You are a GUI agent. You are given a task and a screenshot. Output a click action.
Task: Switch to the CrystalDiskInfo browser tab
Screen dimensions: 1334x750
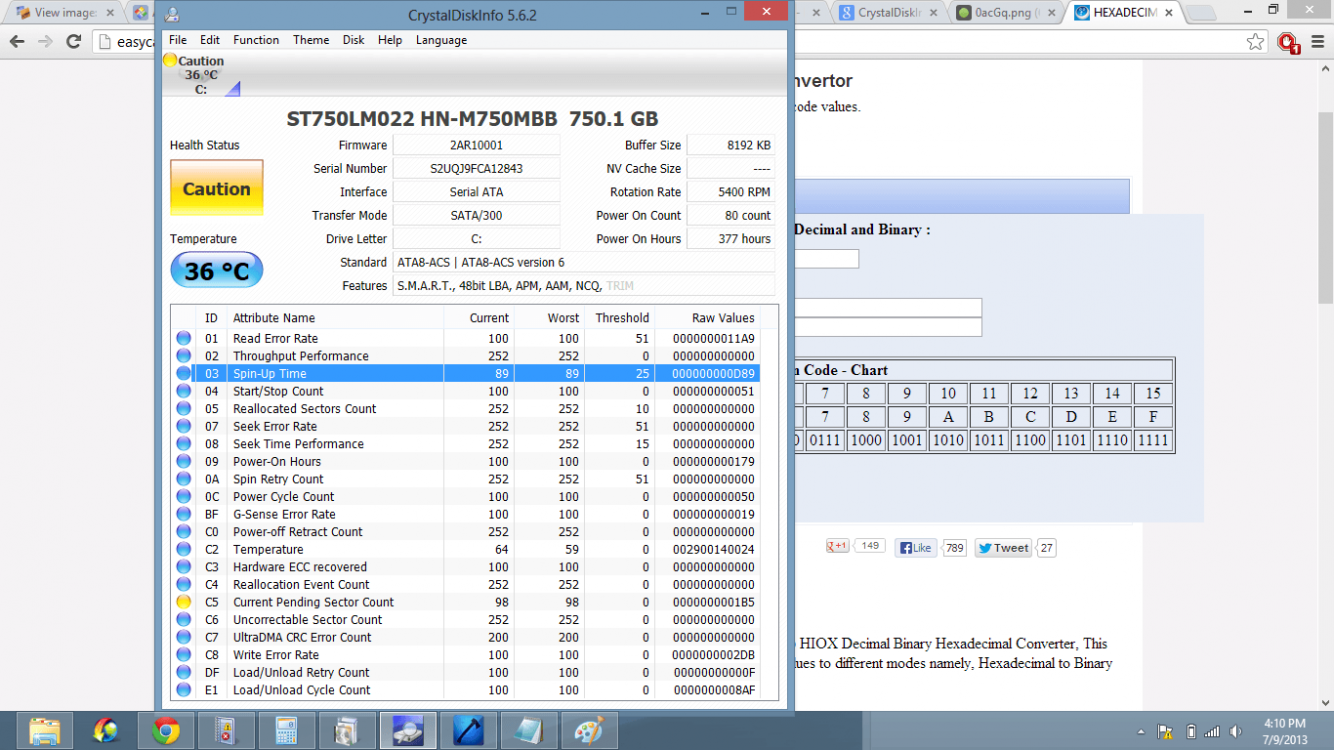click(x=887, y=13)
